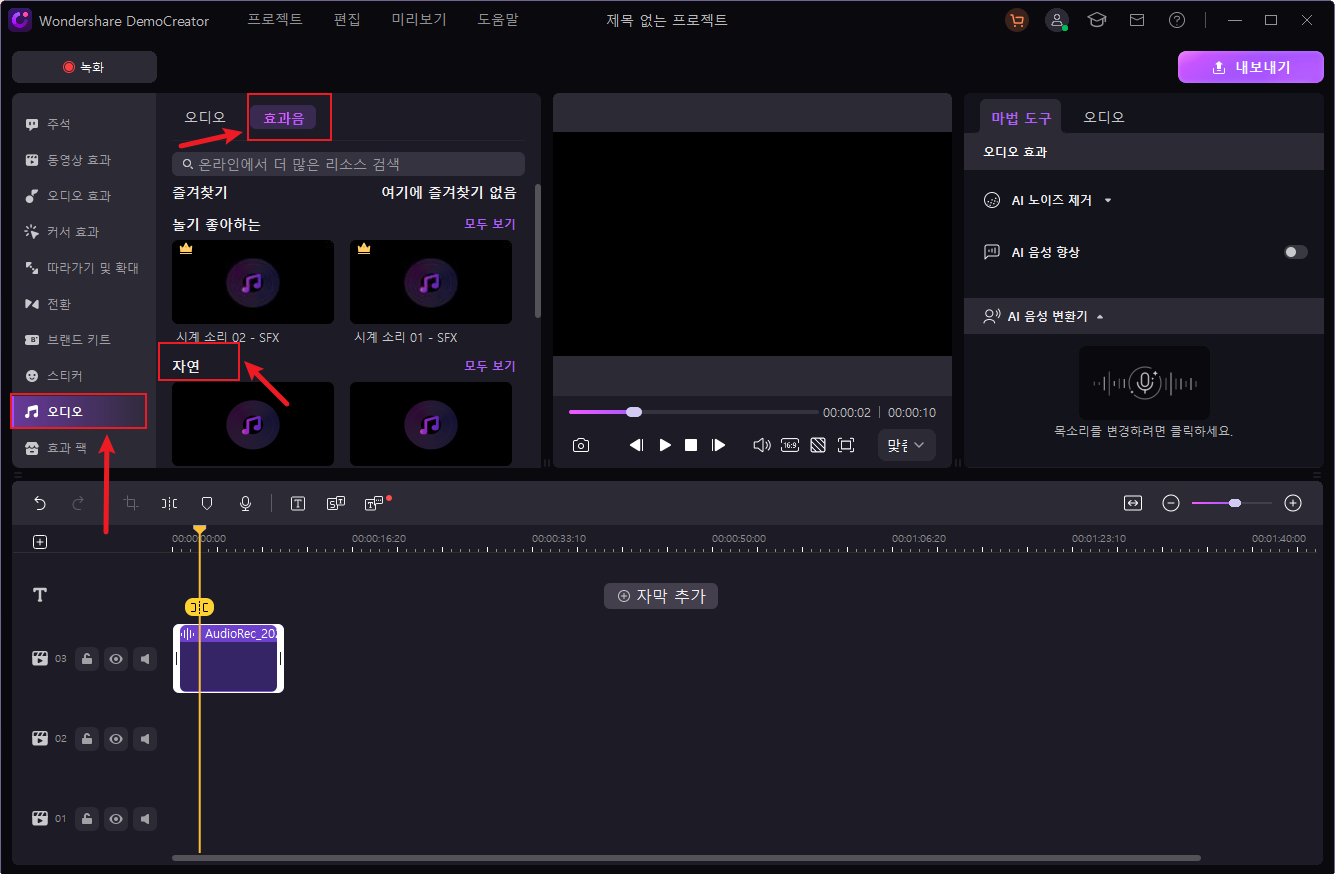Click the help question mark icon
This screenshot has height=874, width=1335.
click(x=1177, y=20)
